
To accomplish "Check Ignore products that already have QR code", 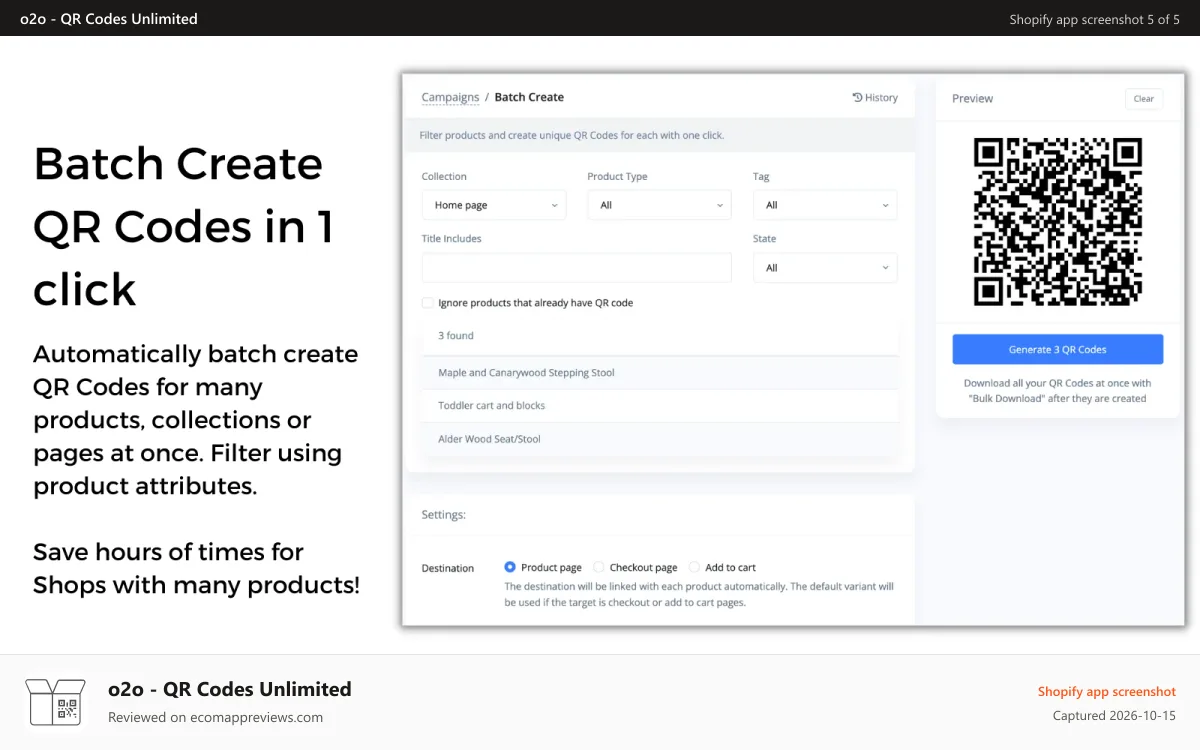I will click(x=428, y=302).
